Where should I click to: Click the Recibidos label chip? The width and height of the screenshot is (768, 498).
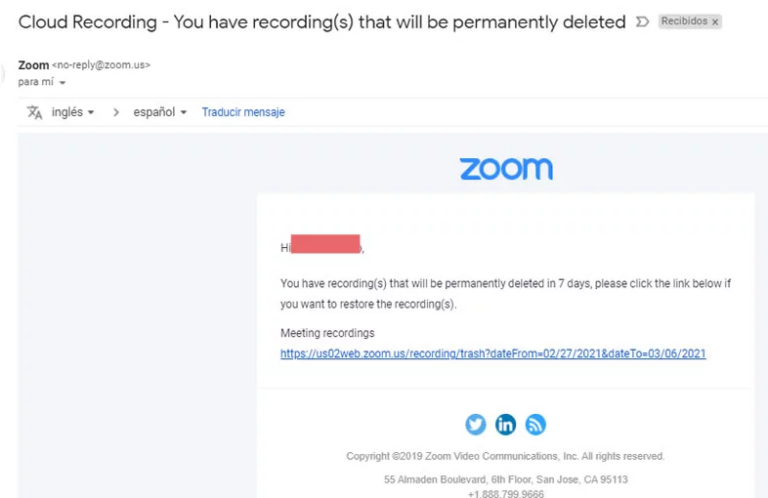683,22
